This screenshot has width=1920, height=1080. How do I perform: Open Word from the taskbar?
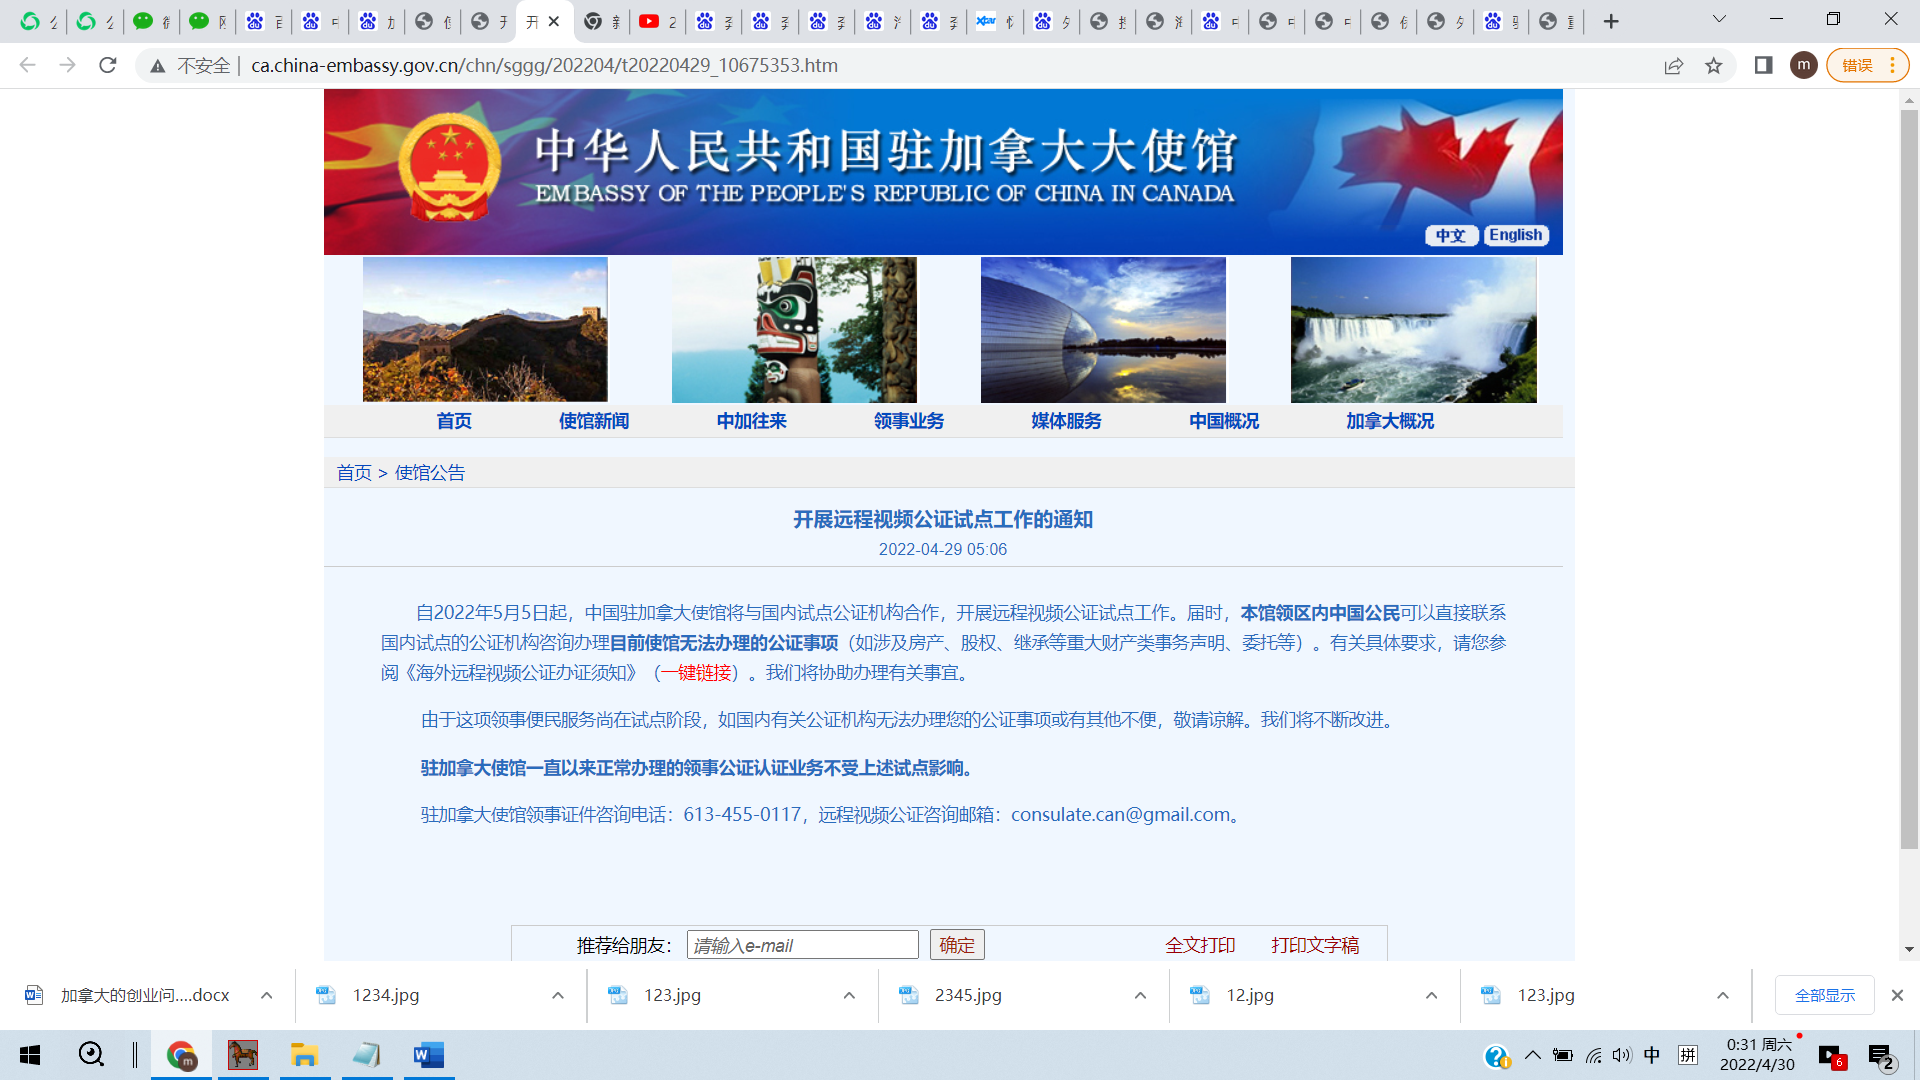coord(428,1055)
